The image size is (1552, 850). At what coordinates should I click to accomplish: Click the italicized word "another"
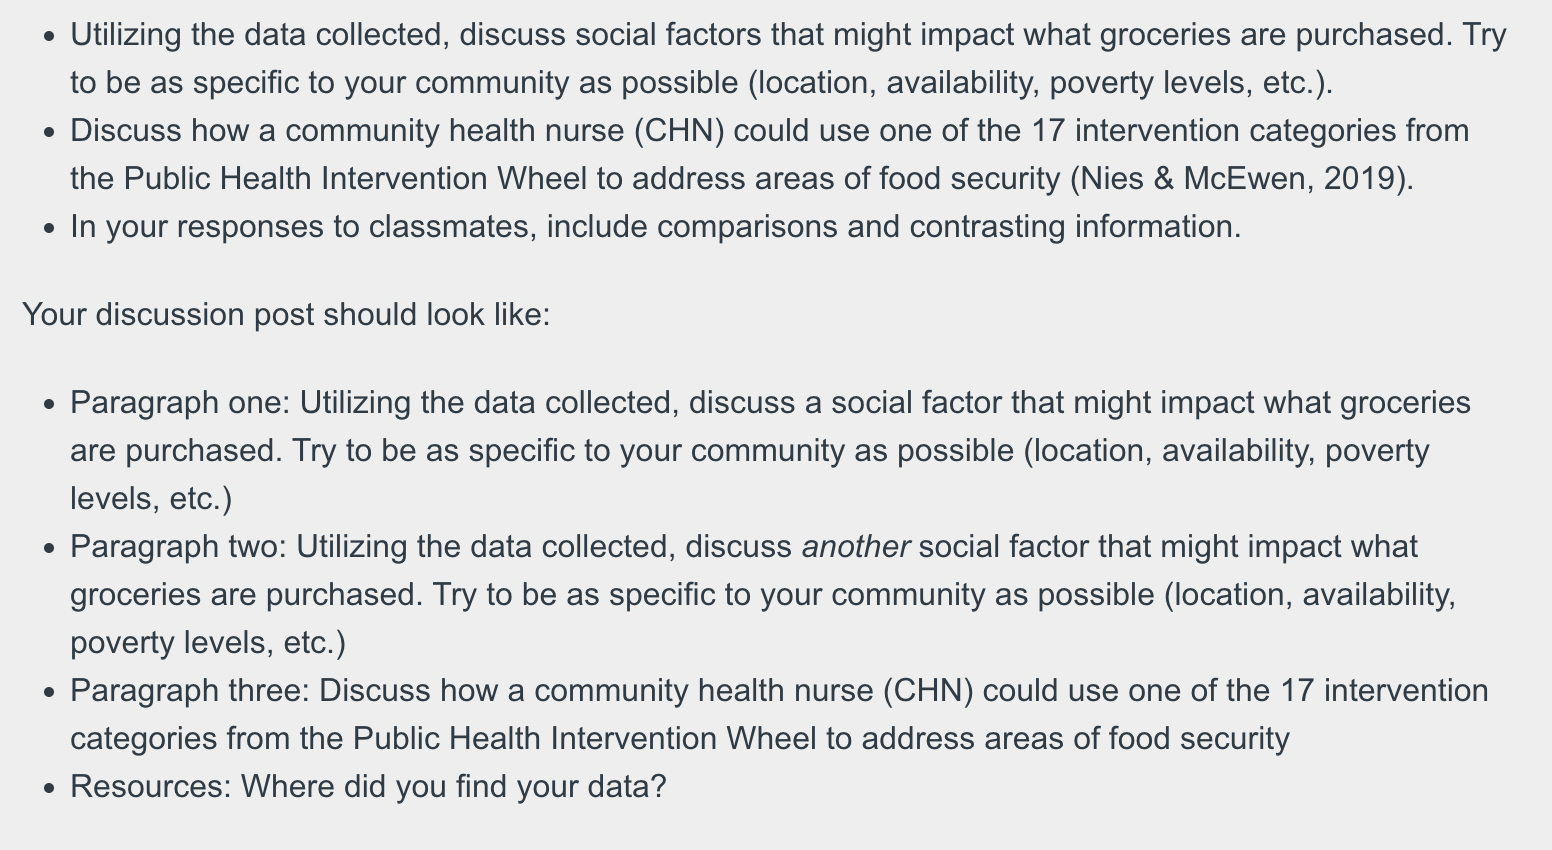(855, 547)
